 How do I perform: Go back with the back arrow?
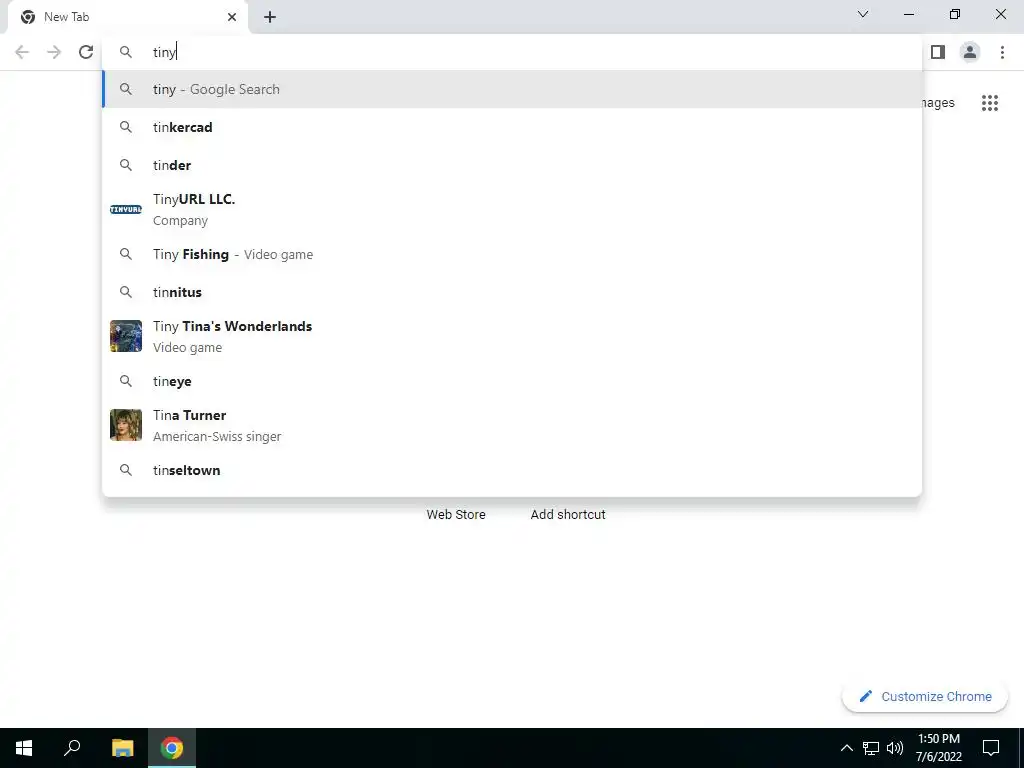(x=22, y=52)
